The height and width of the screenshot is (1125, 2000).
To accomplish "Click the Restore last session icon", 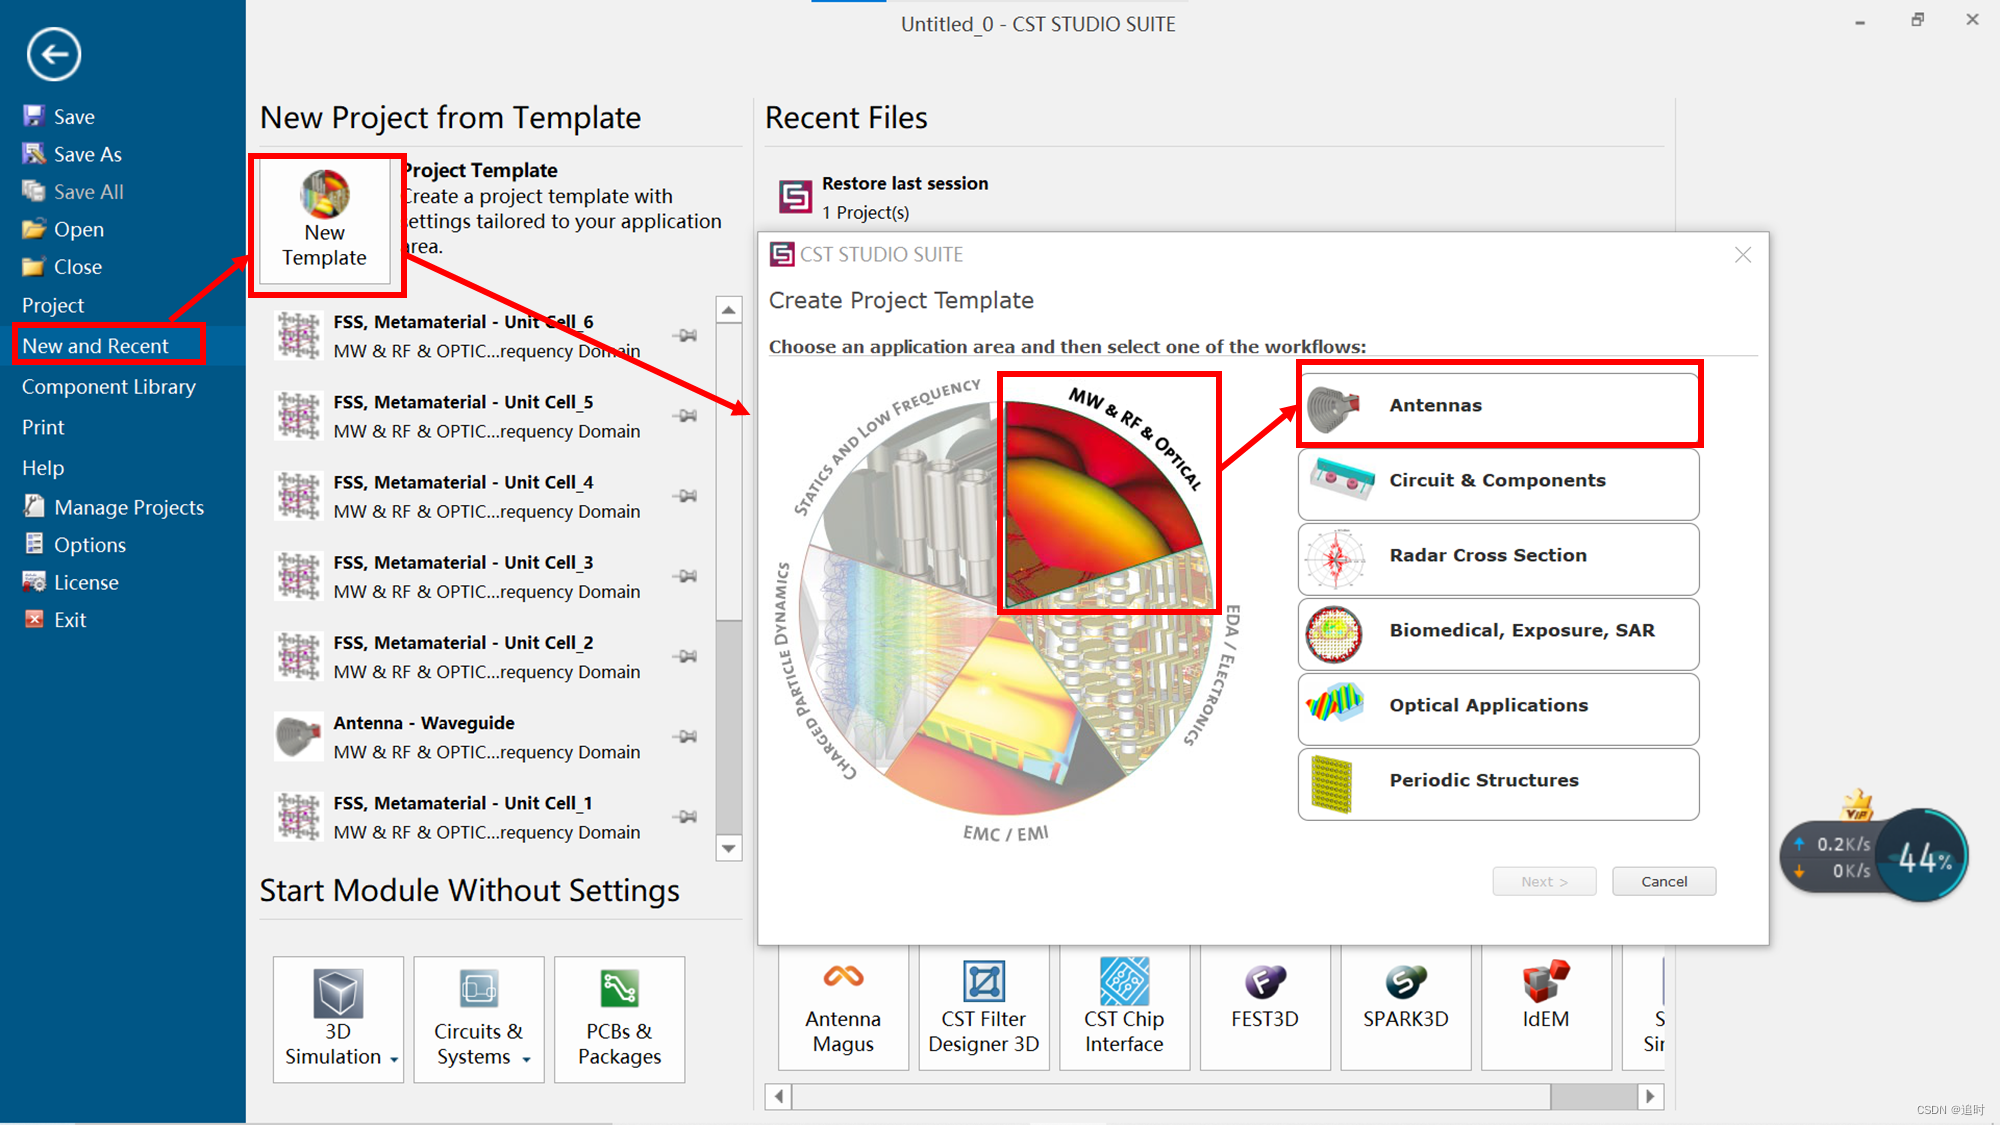I will pyautogui.click(x=795, y=196).
